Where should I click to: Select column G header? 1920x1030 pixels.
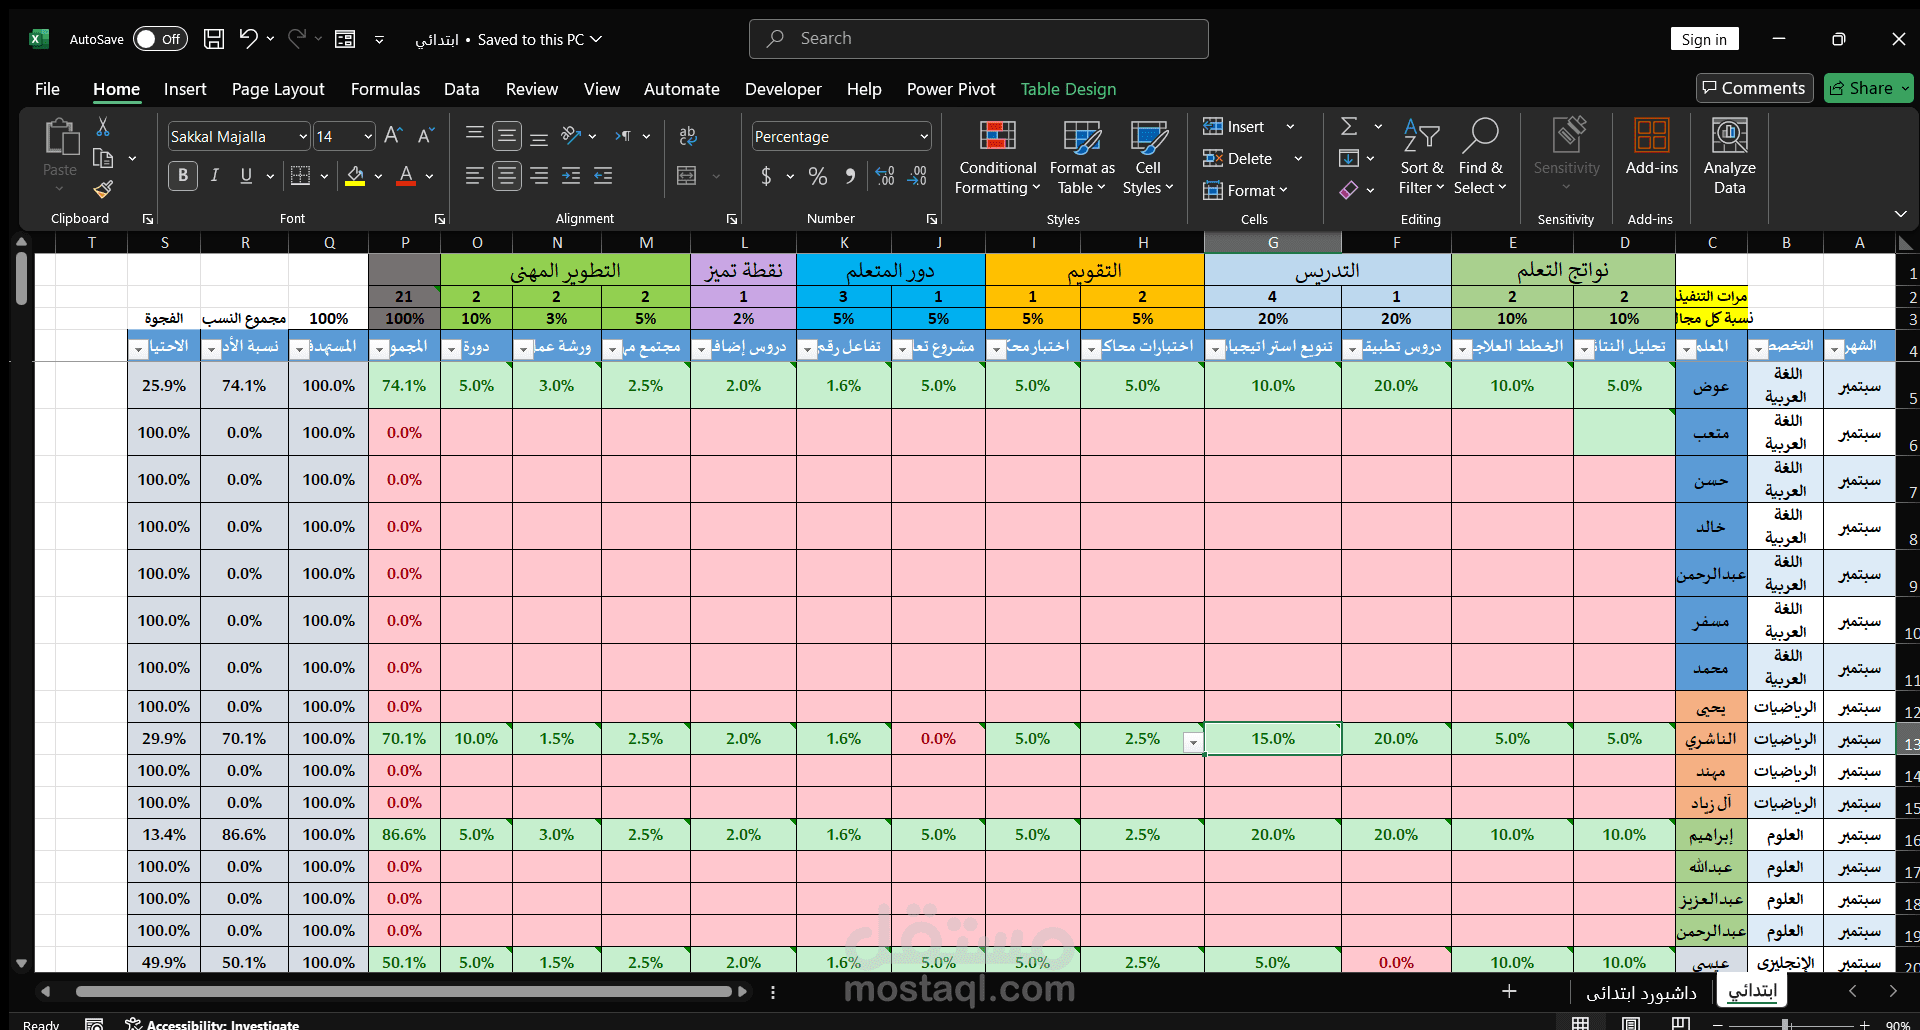point(1273,243)
